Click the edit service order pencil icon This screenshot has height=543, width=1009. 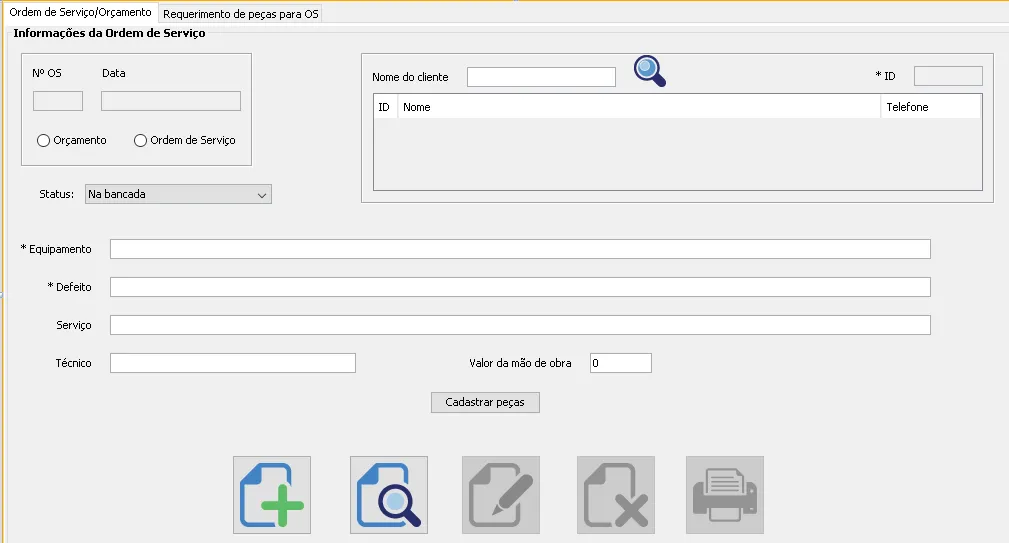pos(501,495)
